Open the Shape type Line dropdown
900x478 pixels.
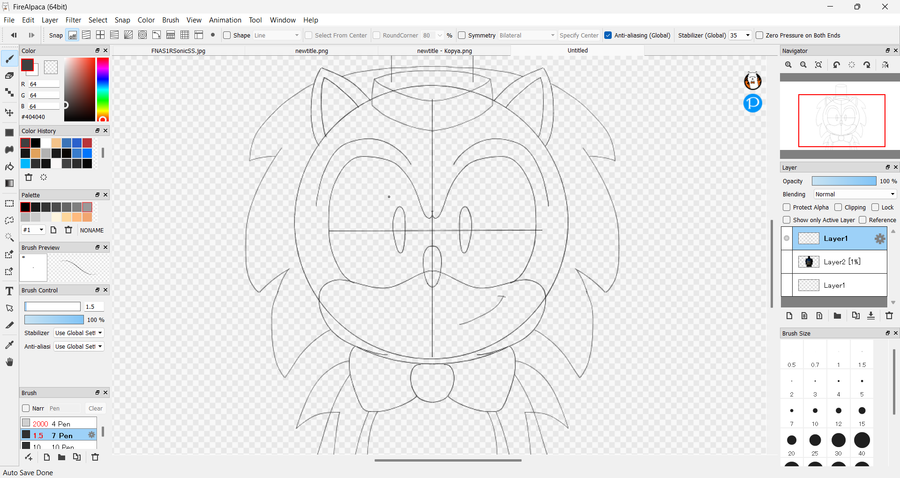[x=277, y=35]
